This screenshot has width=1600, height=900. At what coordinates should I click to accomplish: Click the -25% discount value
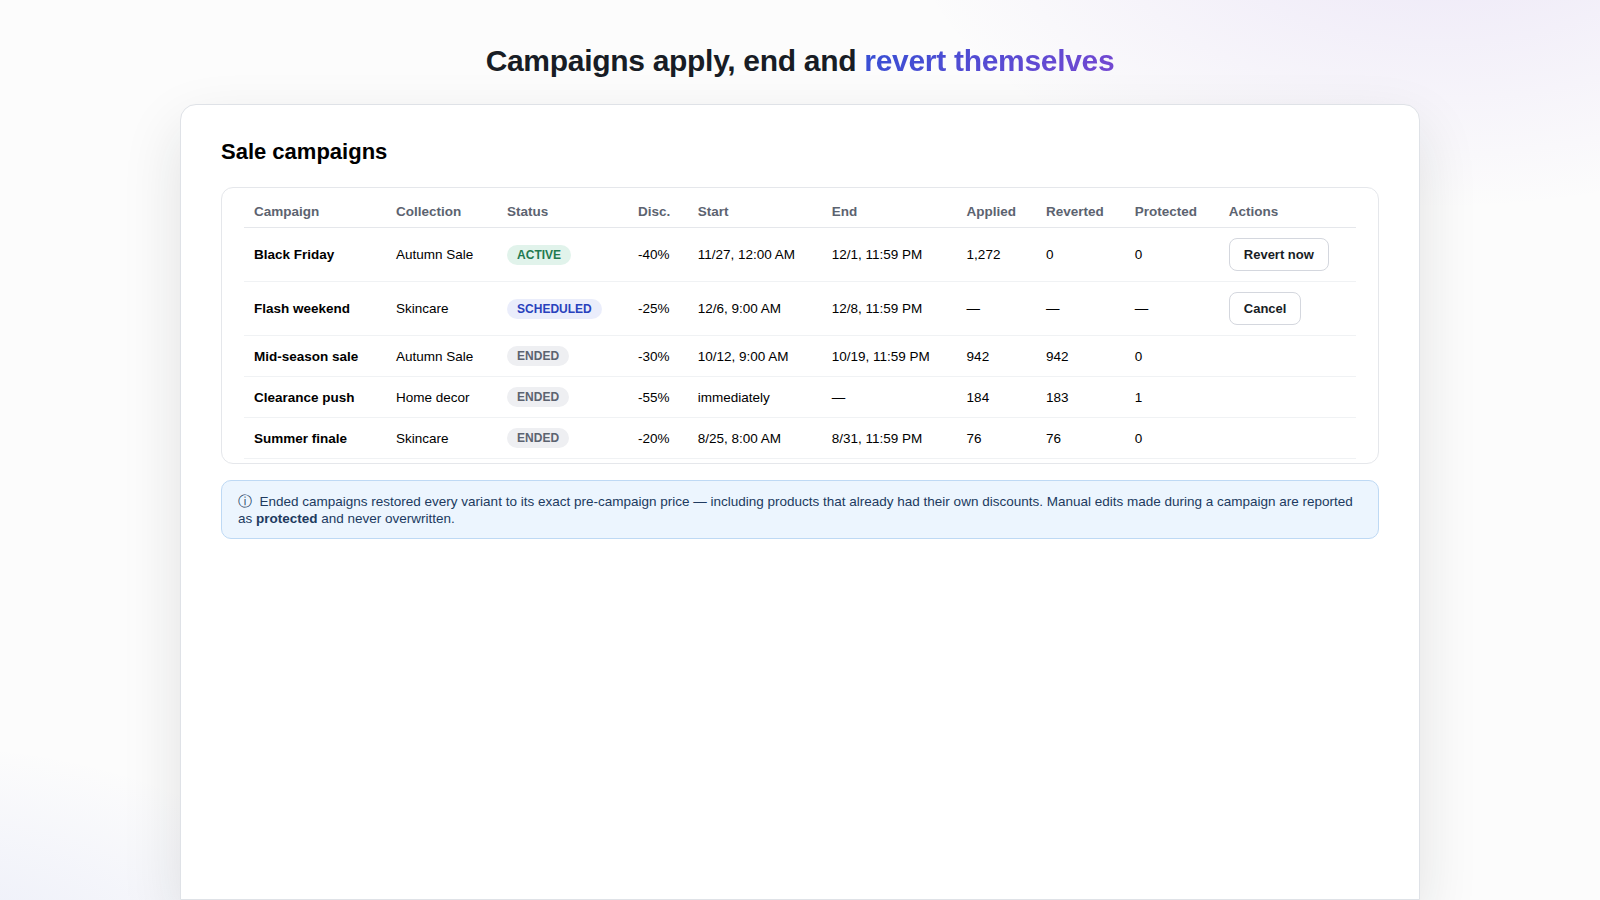click(654, 309)
